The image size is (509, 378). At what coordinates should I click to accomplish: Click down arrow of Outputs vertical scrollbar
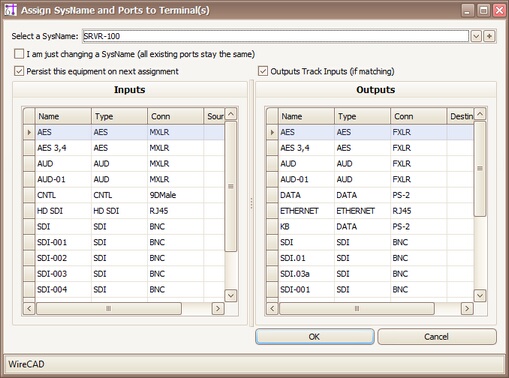pos(480,295)
